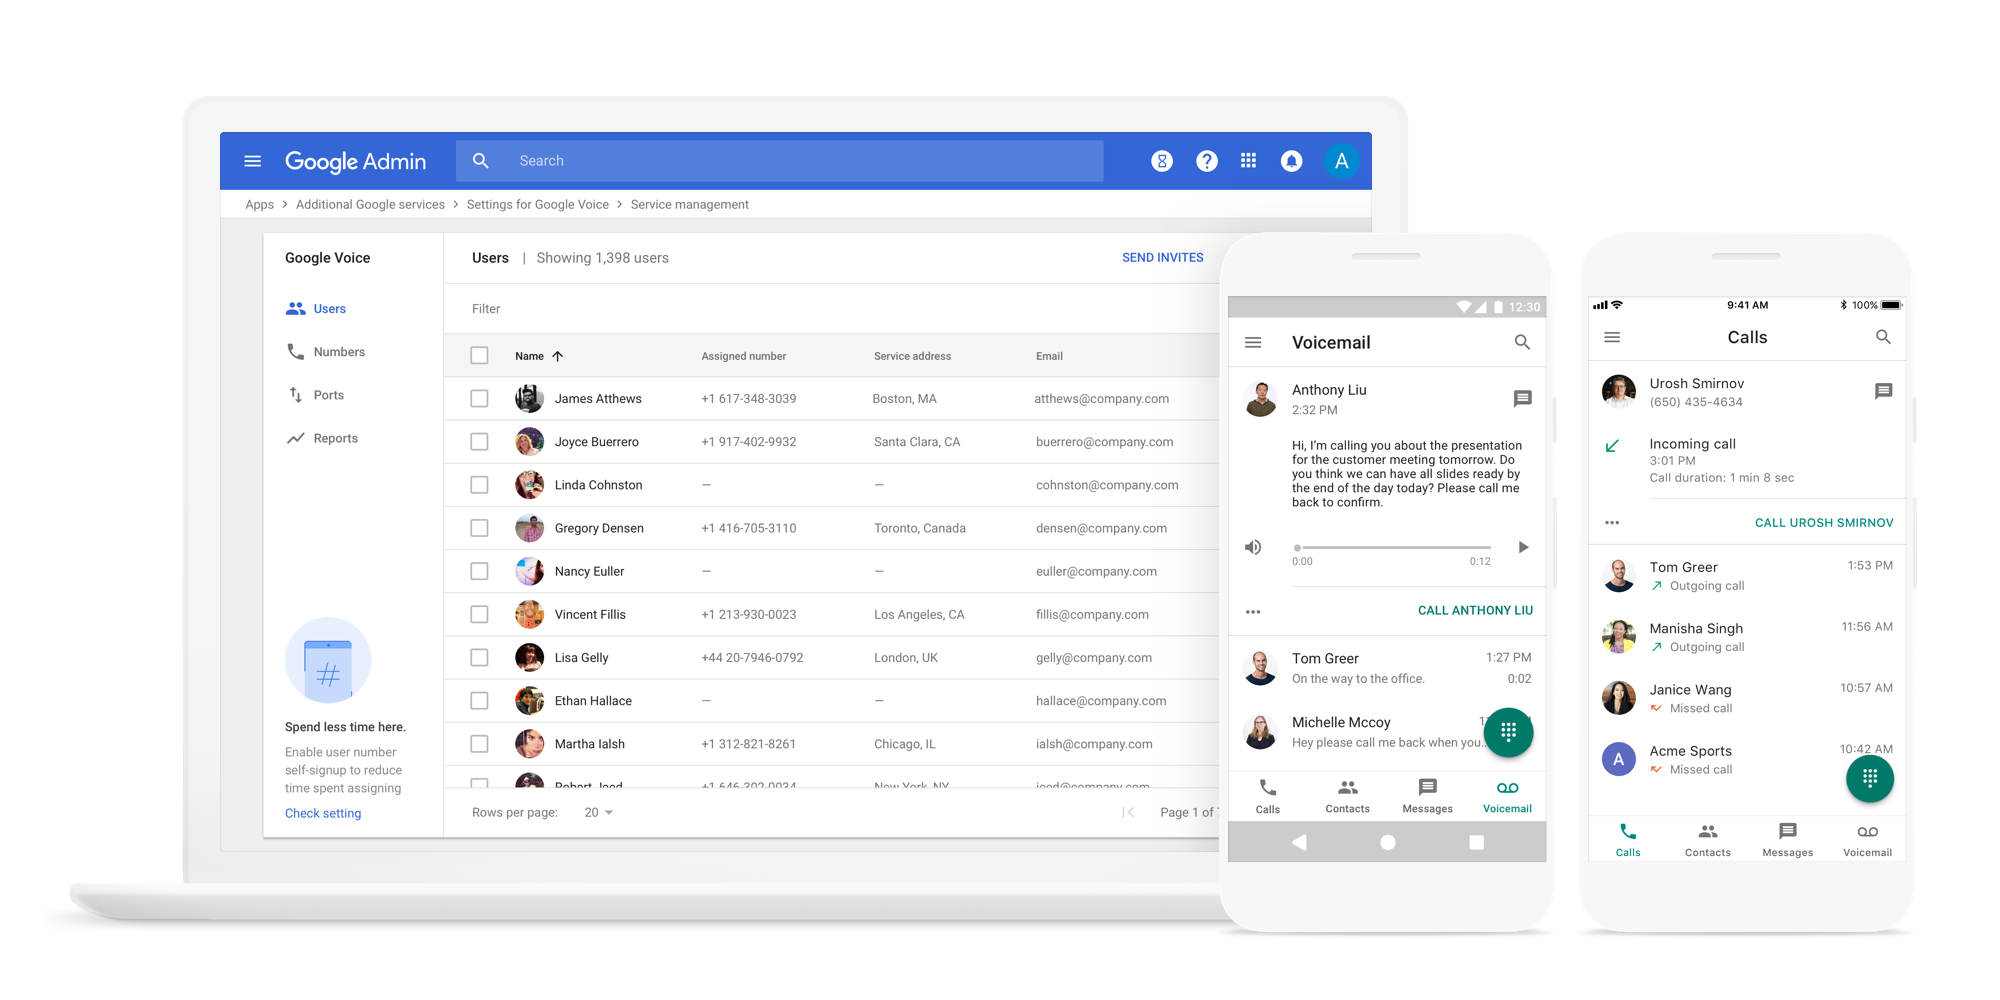
Task: Switch to Messages tab on the Voicemail phone
Action: [1428, 797]
